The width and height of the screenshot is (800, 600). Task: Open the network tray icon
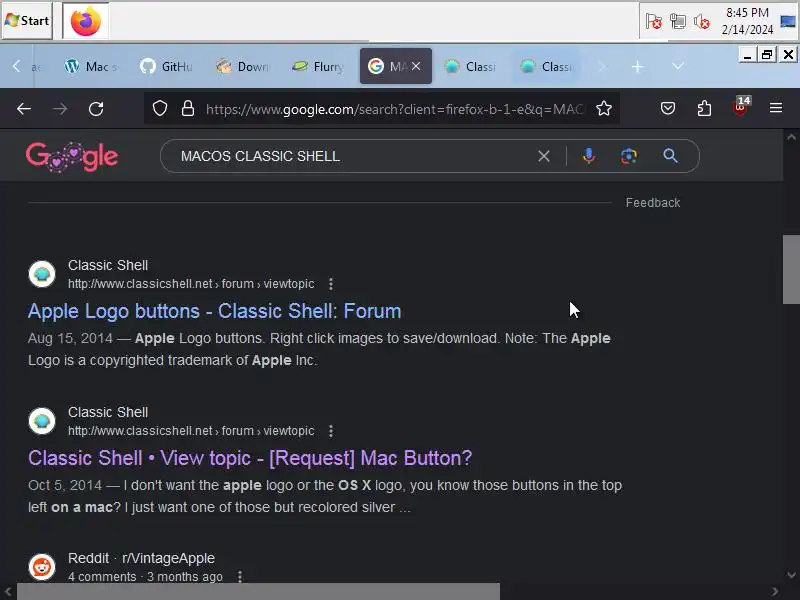pyautogui.click(x=678, y=21)
